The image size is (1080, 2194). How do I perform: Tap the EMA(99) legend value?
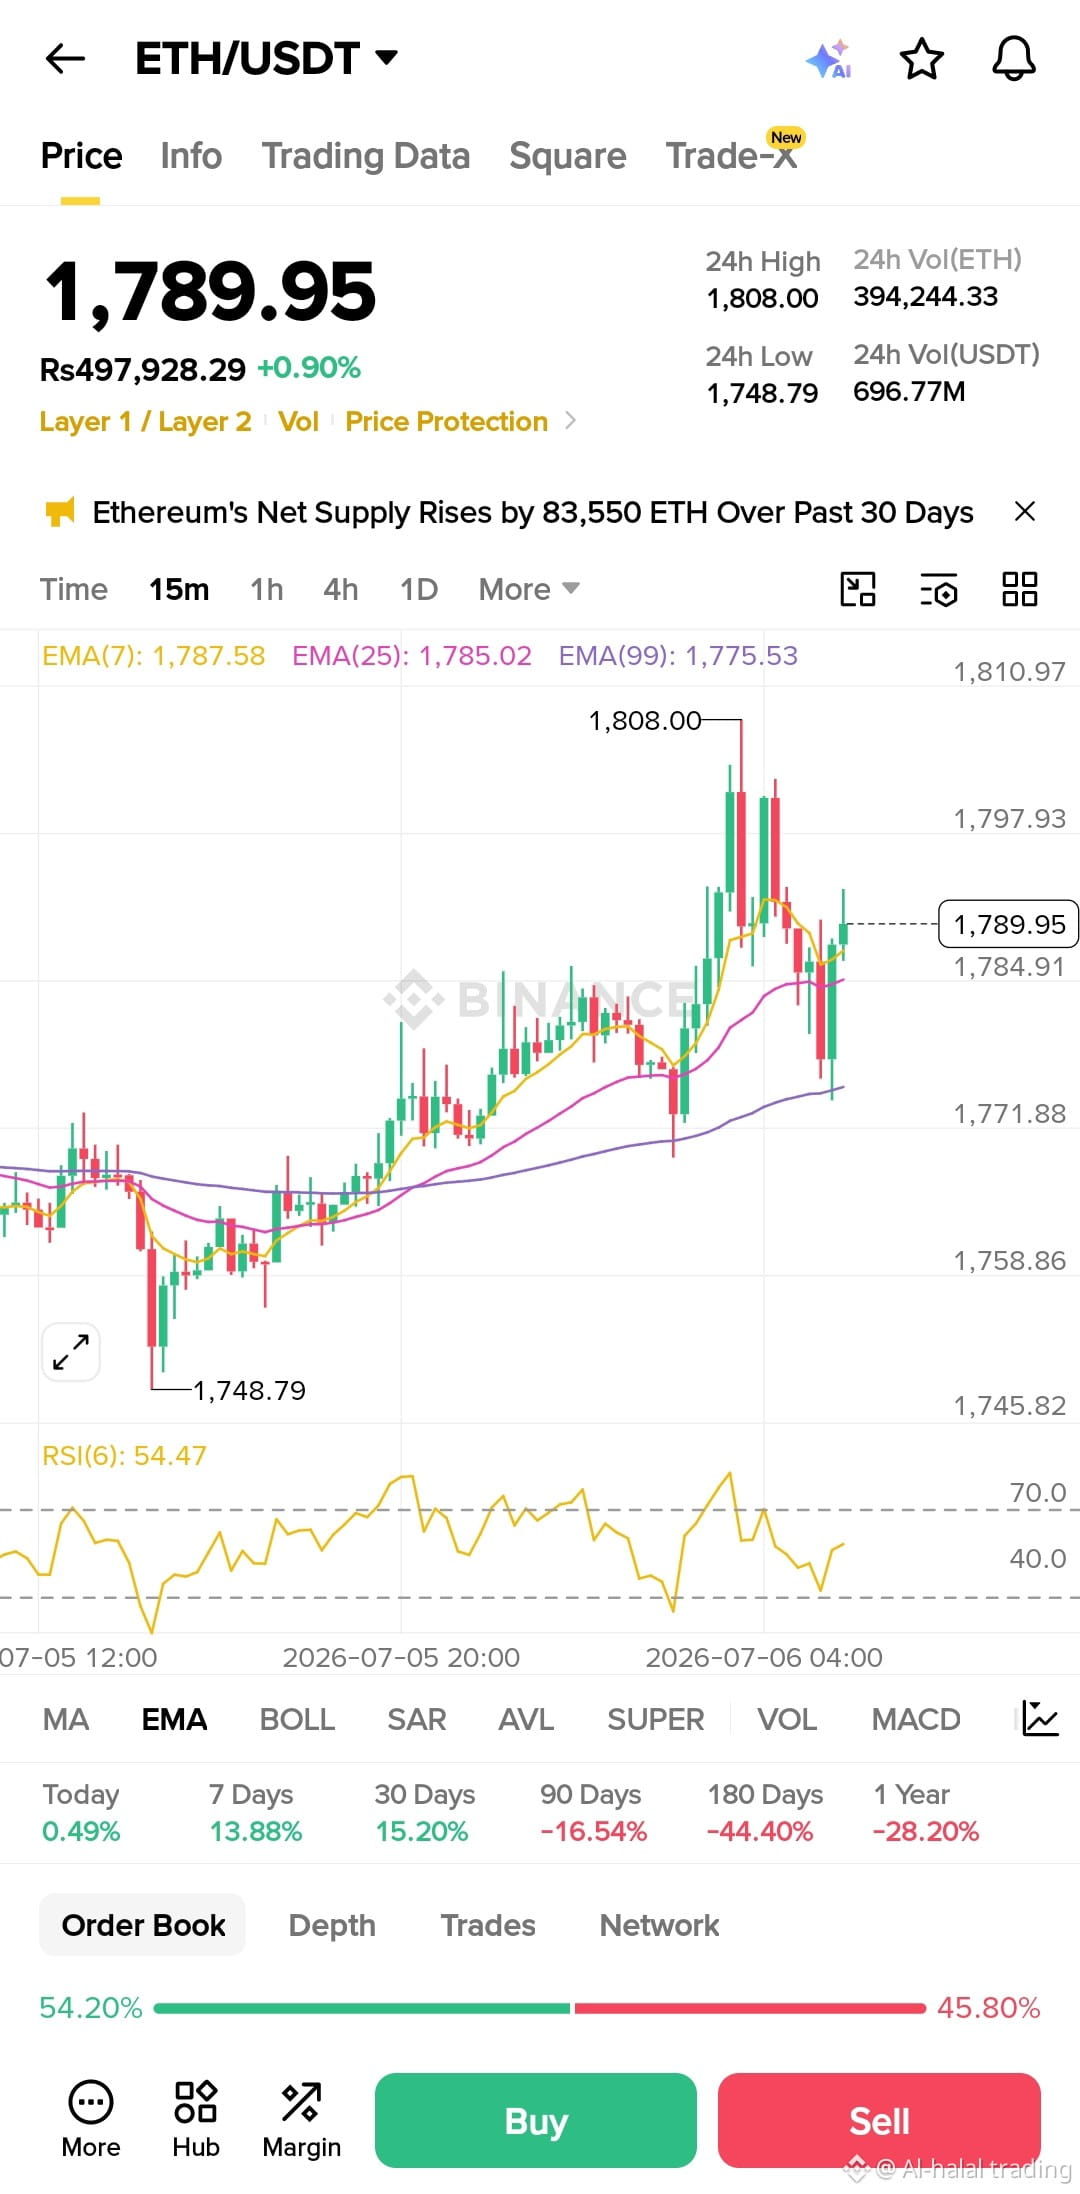pos(678,656)
